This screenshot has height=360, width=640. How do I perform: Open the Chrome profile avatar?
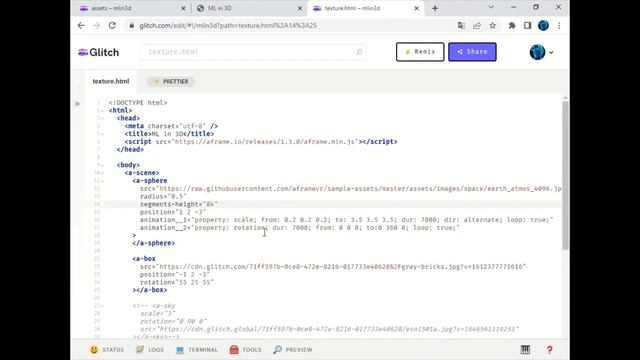[x=543, y=25]
